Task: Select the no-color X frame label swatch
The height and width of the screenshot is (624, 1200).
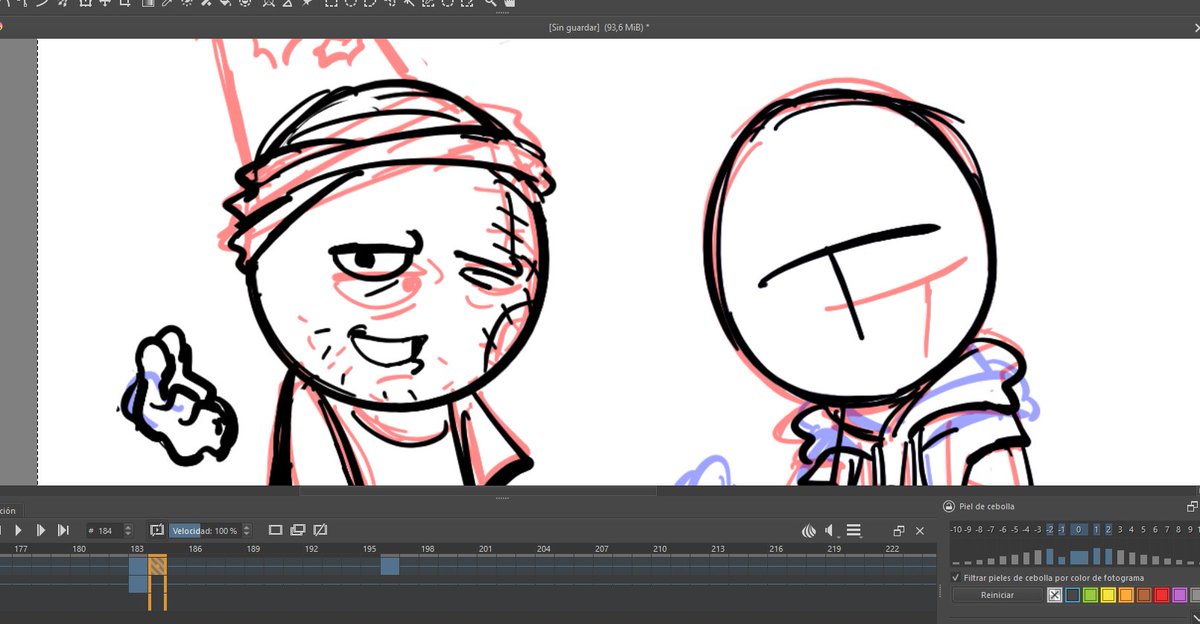Action: coord(1054,595)
